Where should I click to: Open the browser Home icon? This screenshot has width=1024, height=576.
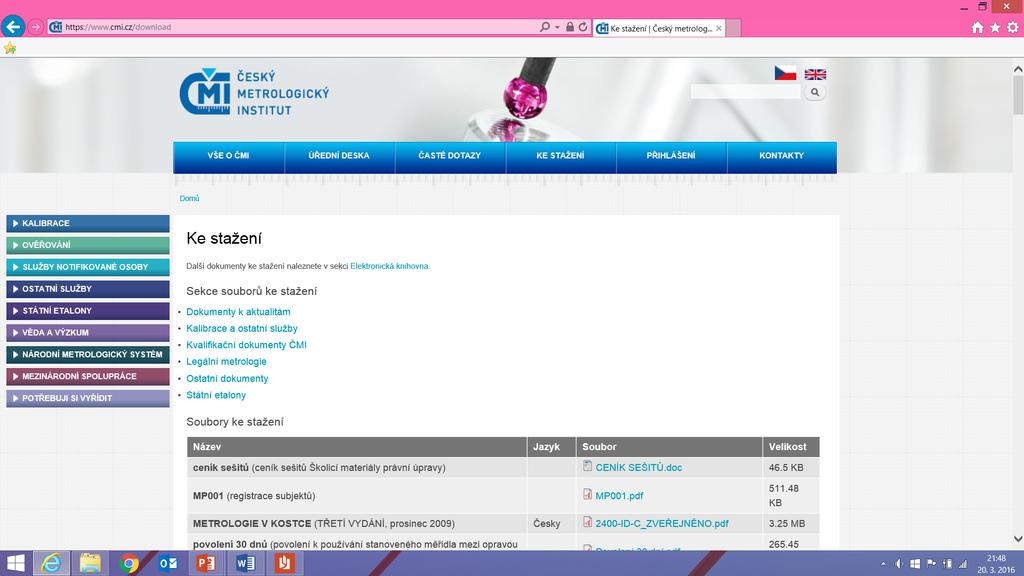coord(977,27)
